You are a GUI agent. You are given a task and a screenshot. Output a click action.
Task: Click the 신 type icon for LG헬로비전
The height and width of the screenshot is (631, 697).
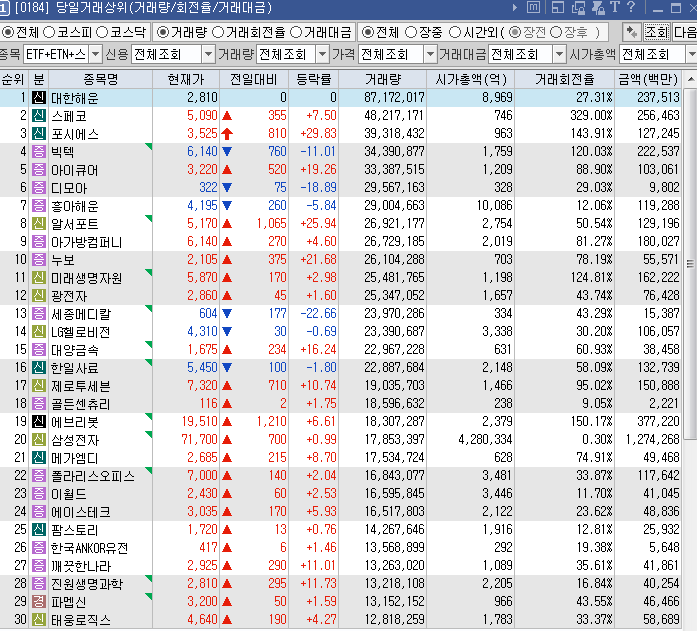coord(39,331)
